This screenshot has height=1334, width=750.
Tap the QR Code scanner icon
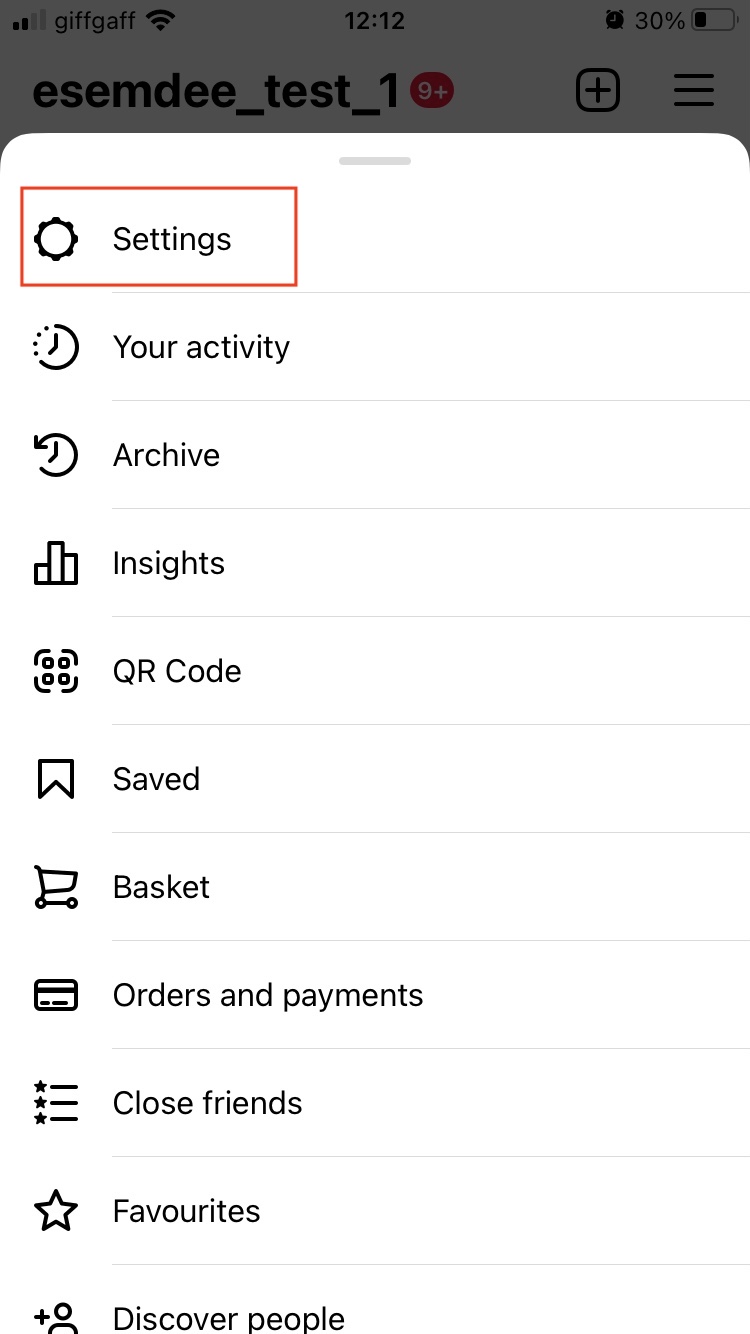(x=56, y=671)
